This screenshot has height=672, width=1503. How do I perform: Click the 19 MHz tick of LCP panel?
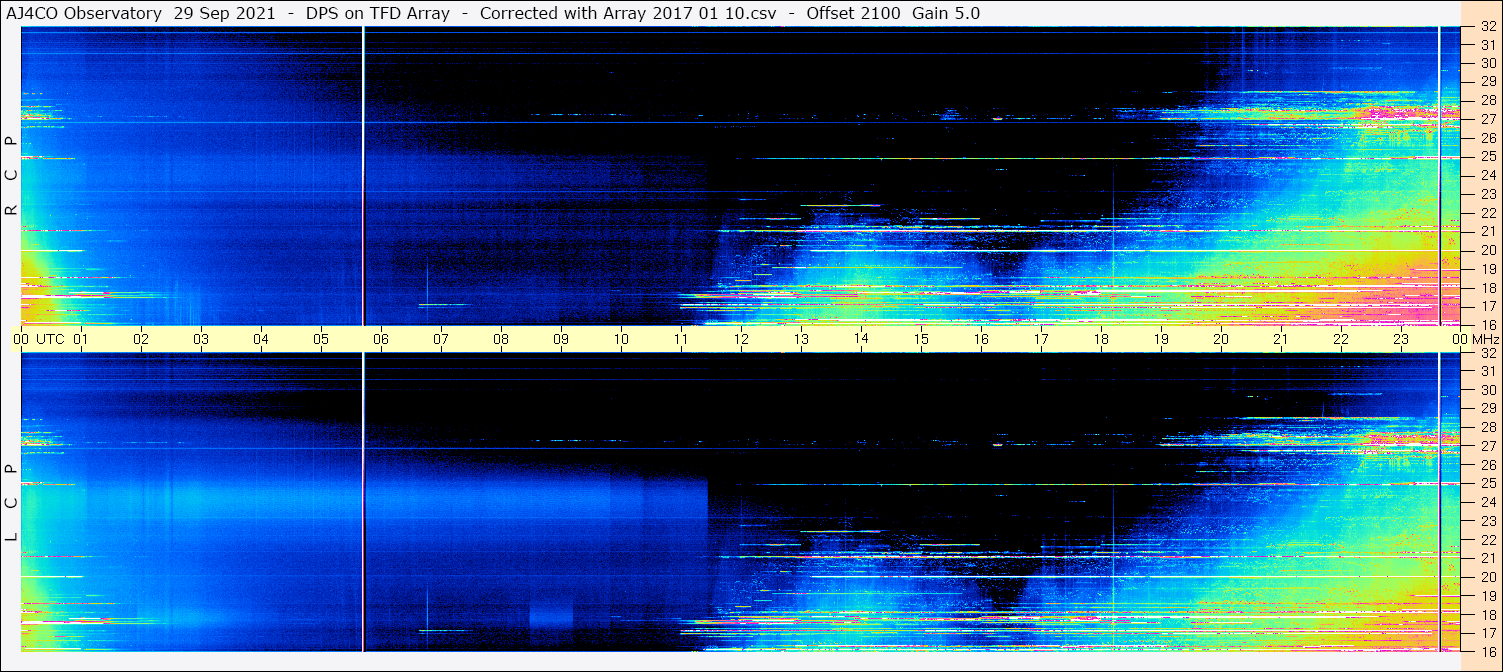[x=1487, y=595]
